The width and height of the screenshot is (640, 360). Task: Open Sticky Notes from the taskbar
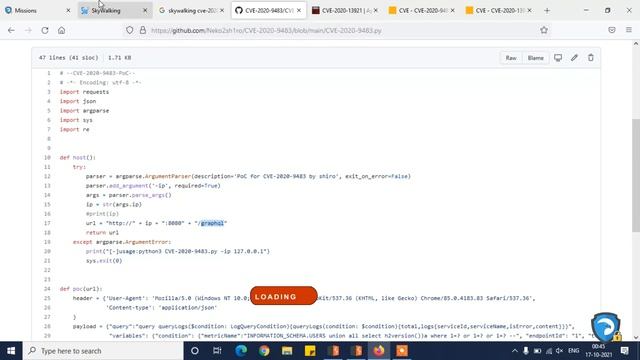click(310, 351)
